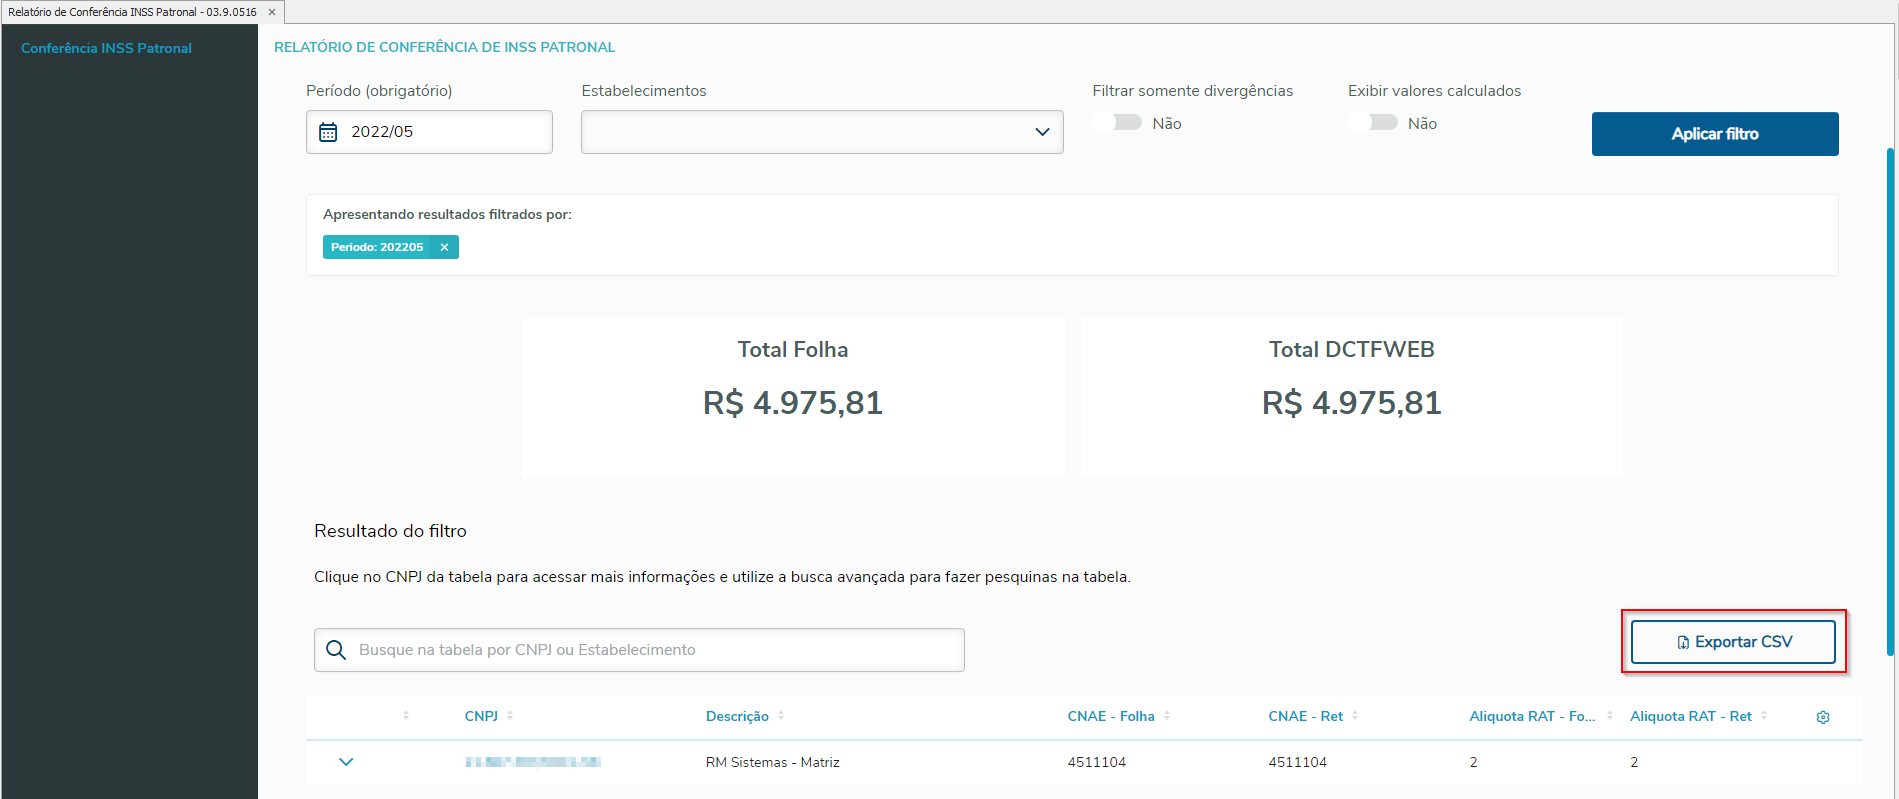The image size is (1899, 799).
Task: Click the Aplicar filtro button
Action: [x=1714, y=134]
